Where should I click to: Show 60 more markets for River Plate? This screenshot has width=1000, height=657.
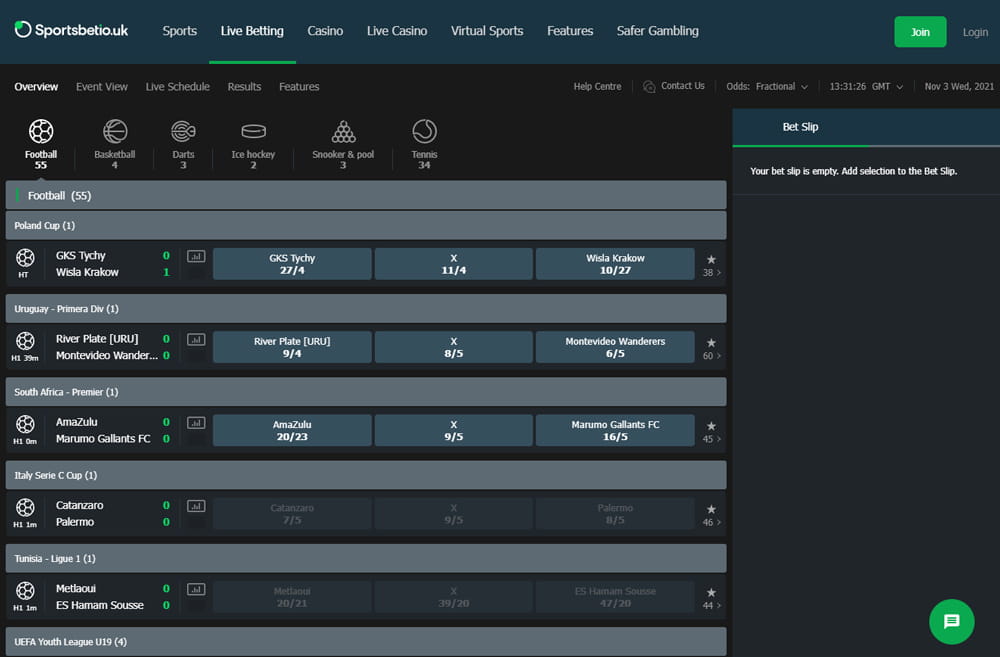click(712, 356)
